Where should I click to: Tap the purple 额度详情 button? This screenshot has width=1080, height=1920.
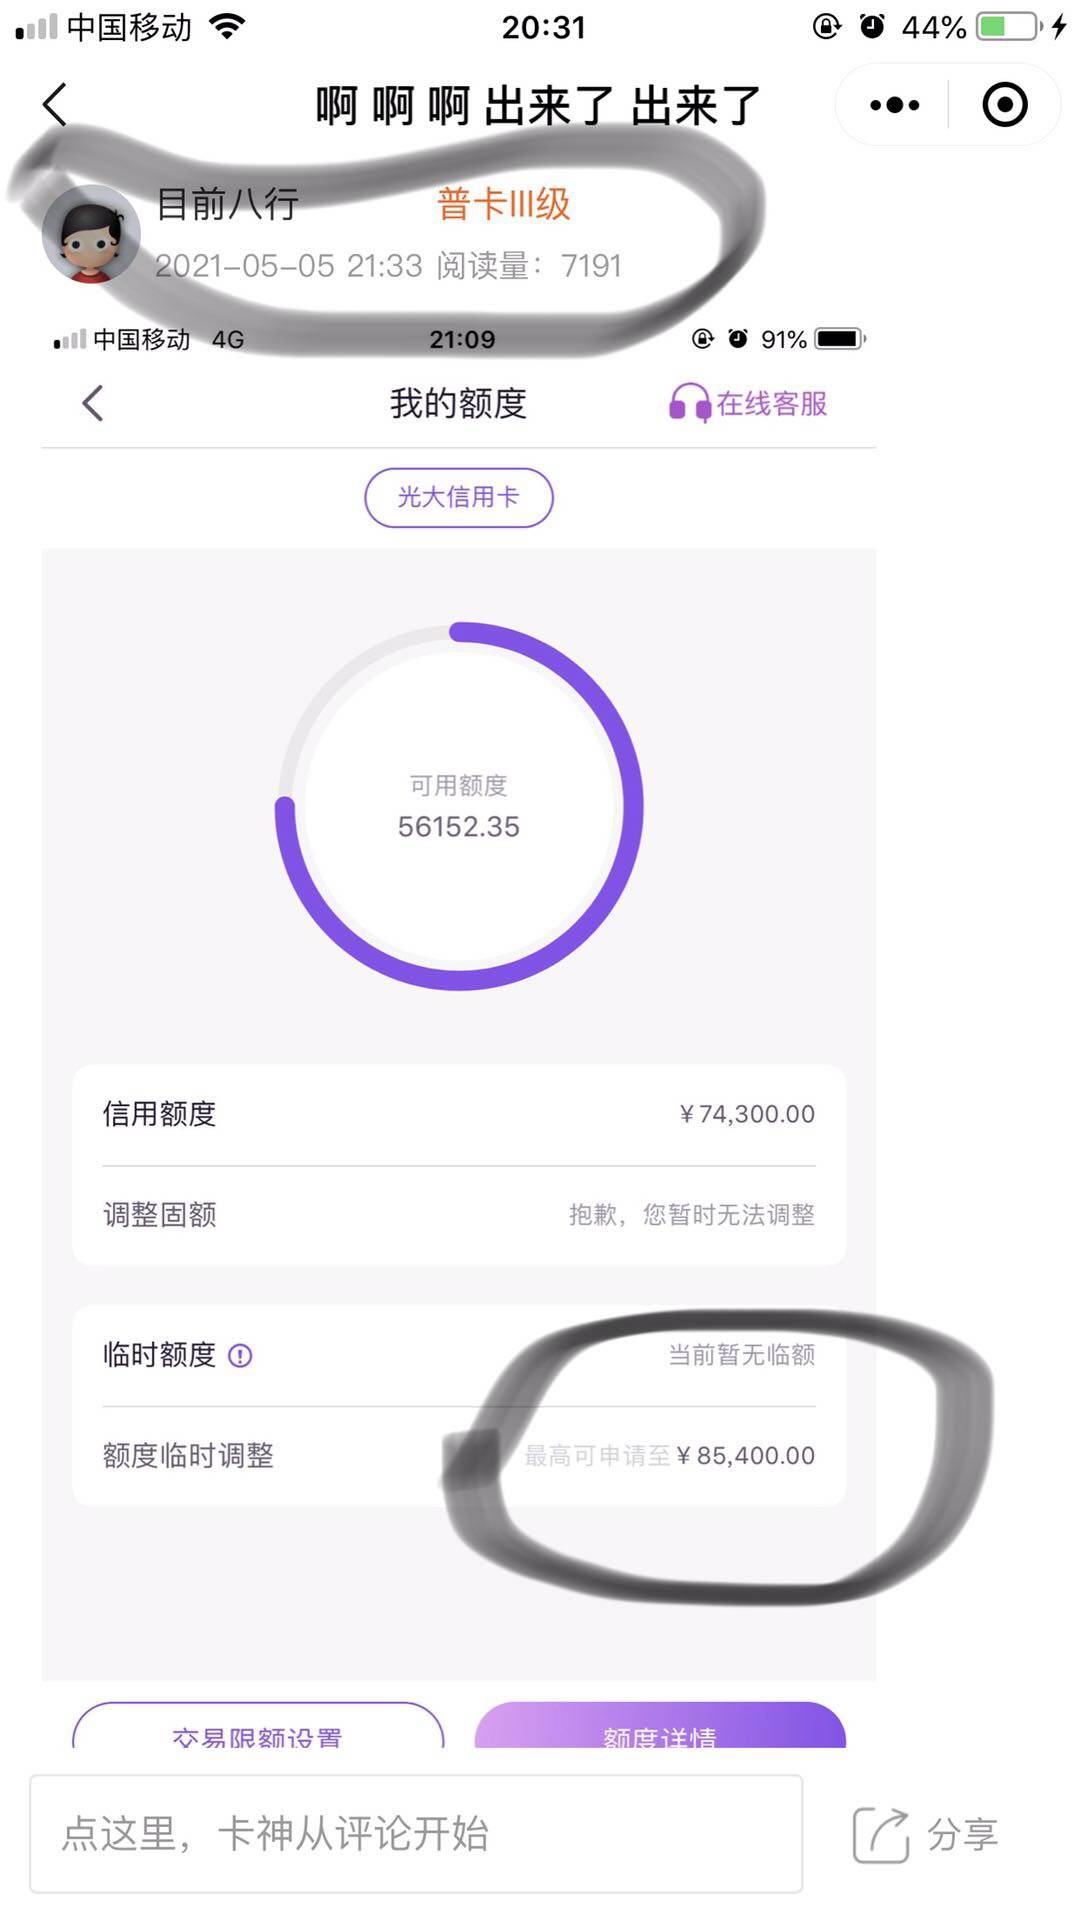click(x=660, y=1726)
